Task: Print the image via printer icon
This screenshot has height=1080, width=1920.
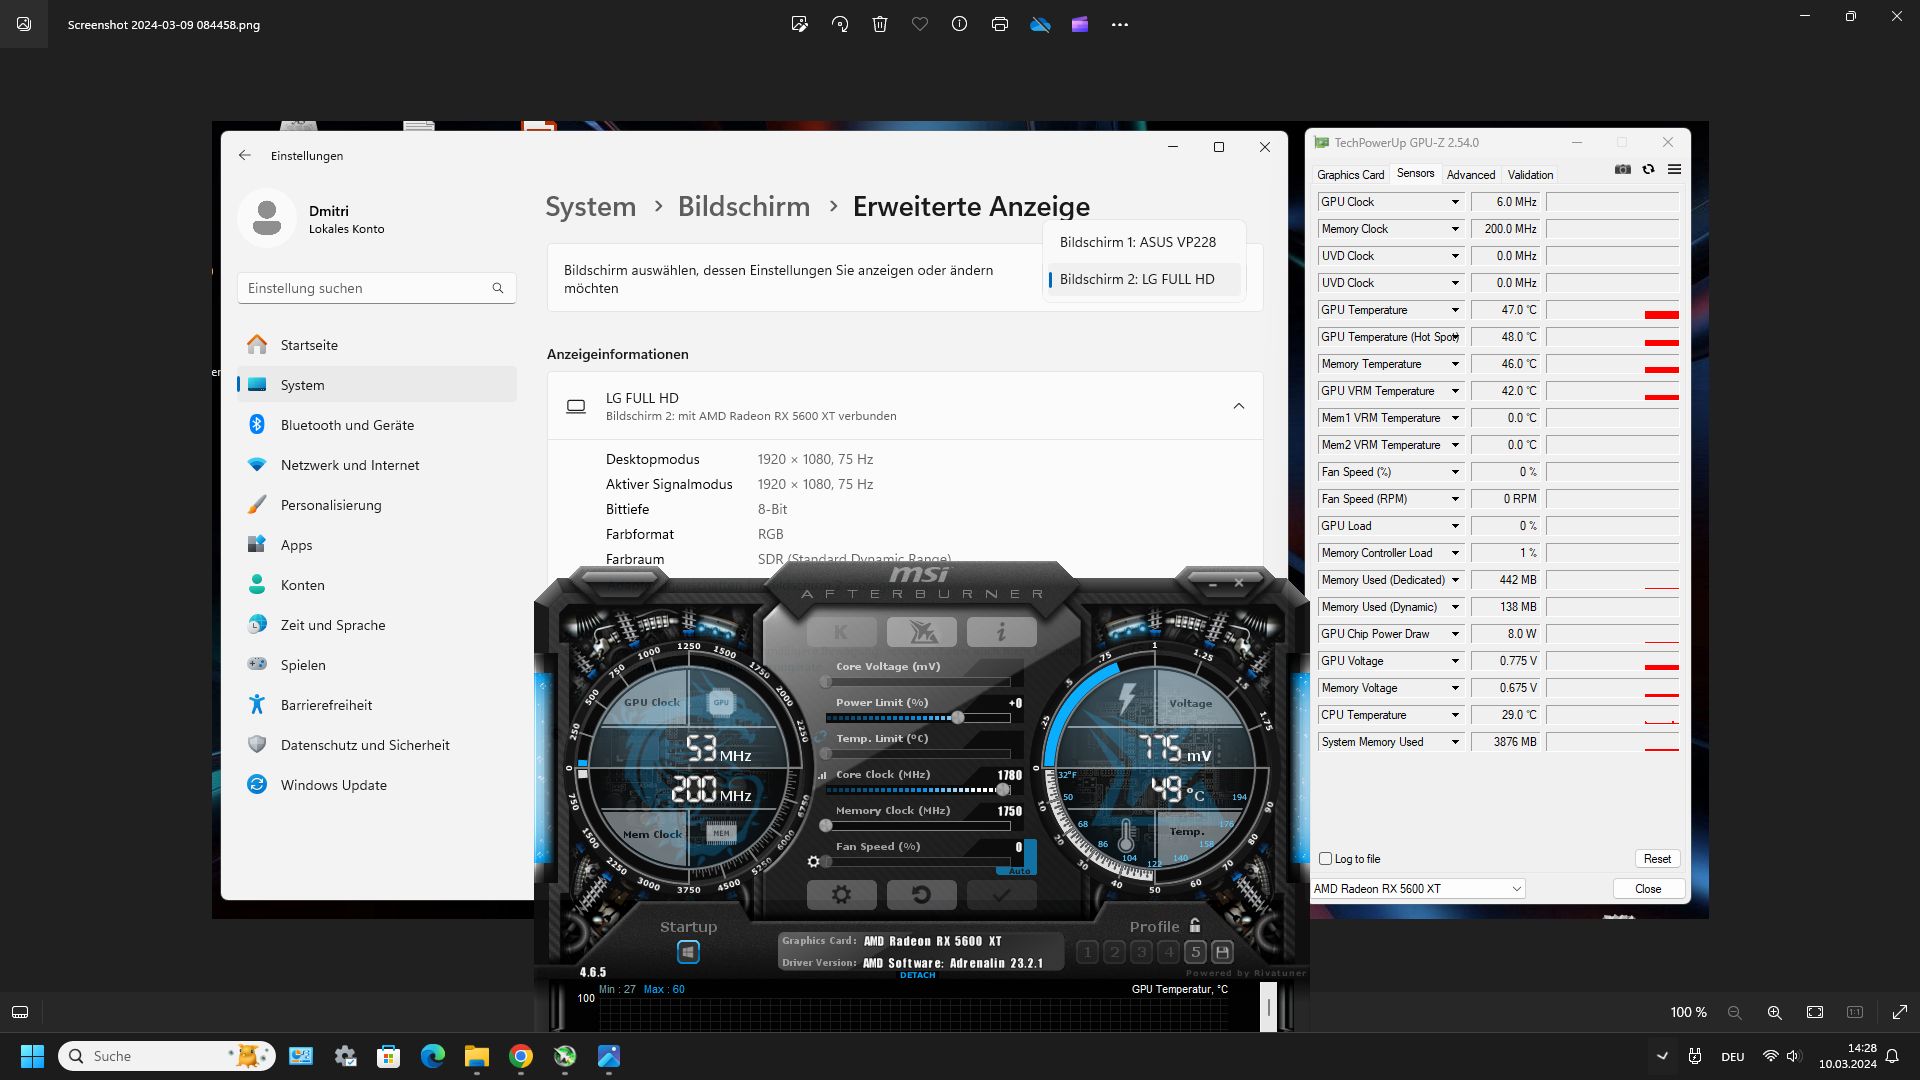Action: click(1000, 24)
